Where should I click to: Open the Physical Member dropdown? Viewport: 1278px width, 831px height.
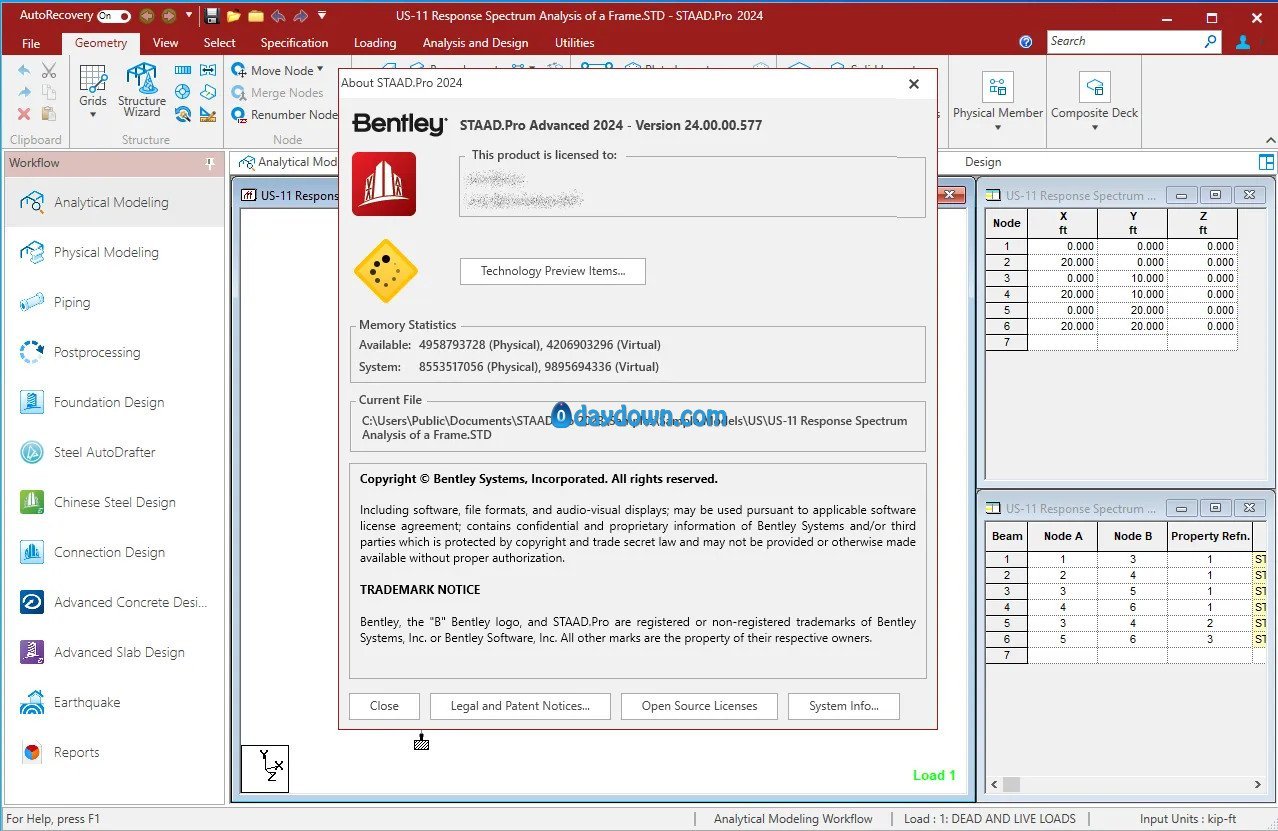point(997,127)
